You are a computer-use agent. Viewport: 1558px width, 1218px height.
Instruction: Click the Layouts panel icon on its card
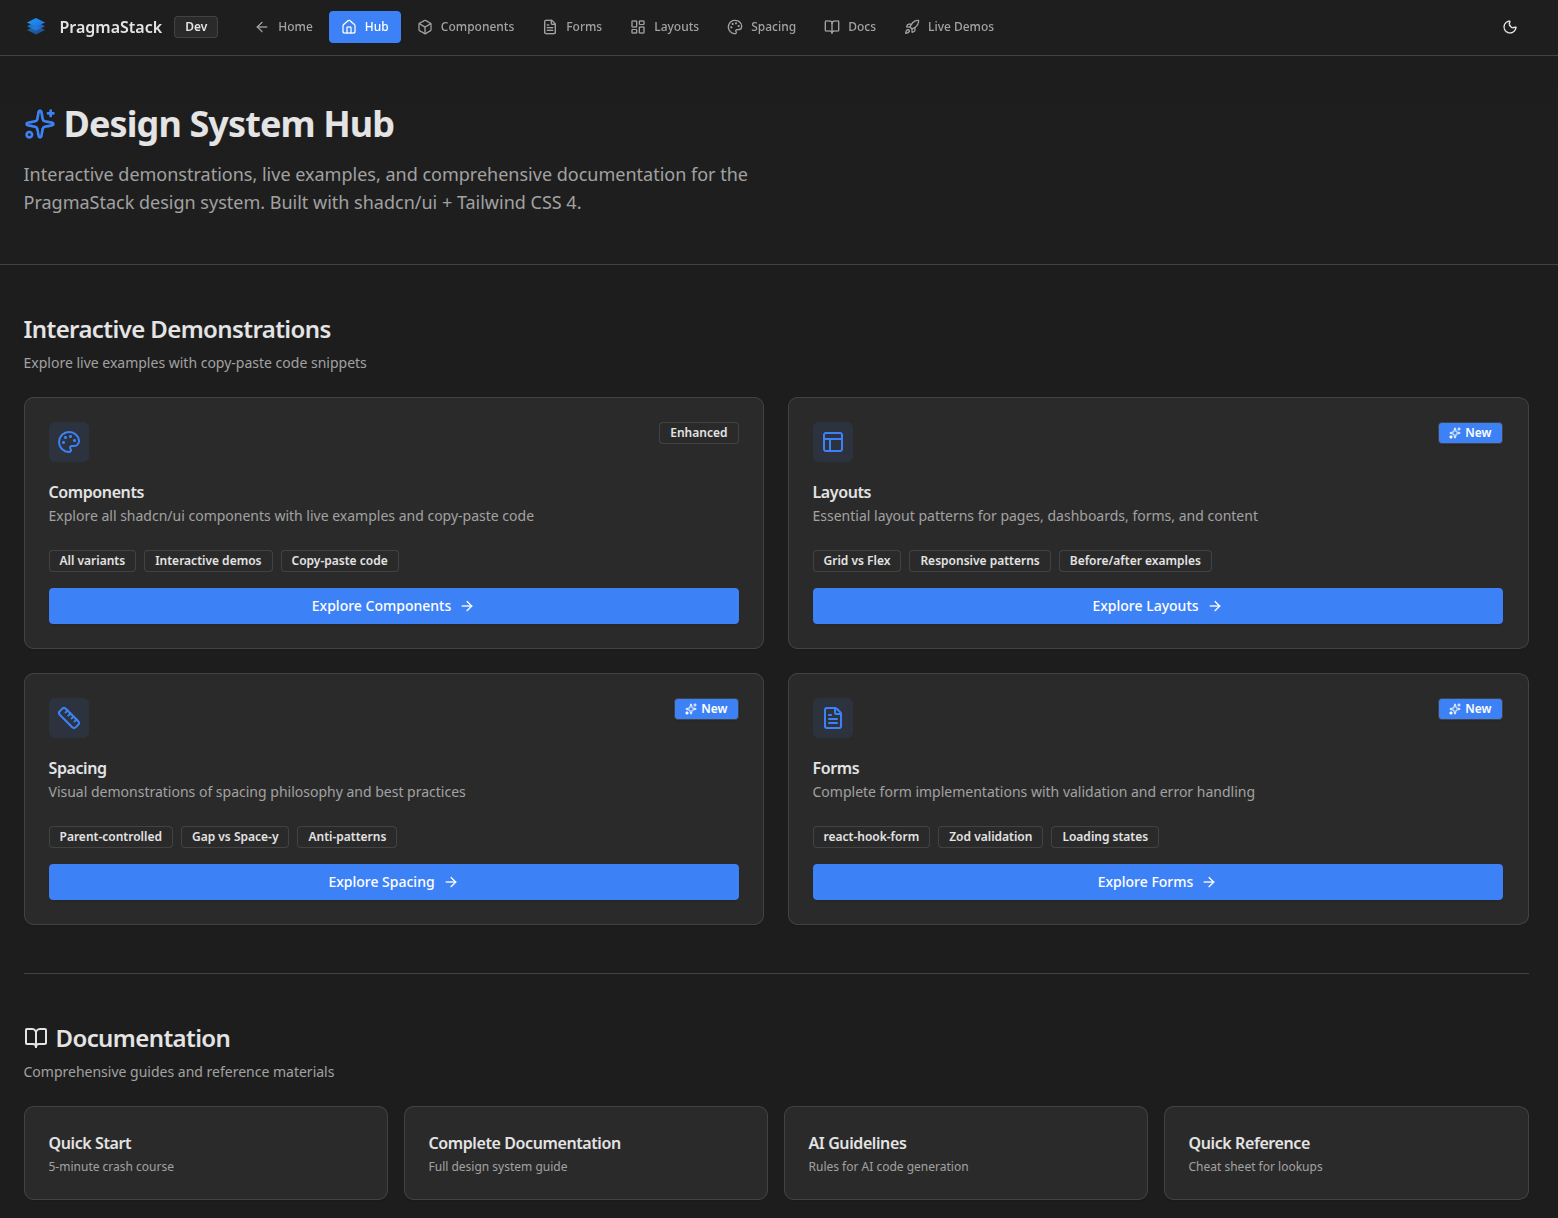click(832, 441)
